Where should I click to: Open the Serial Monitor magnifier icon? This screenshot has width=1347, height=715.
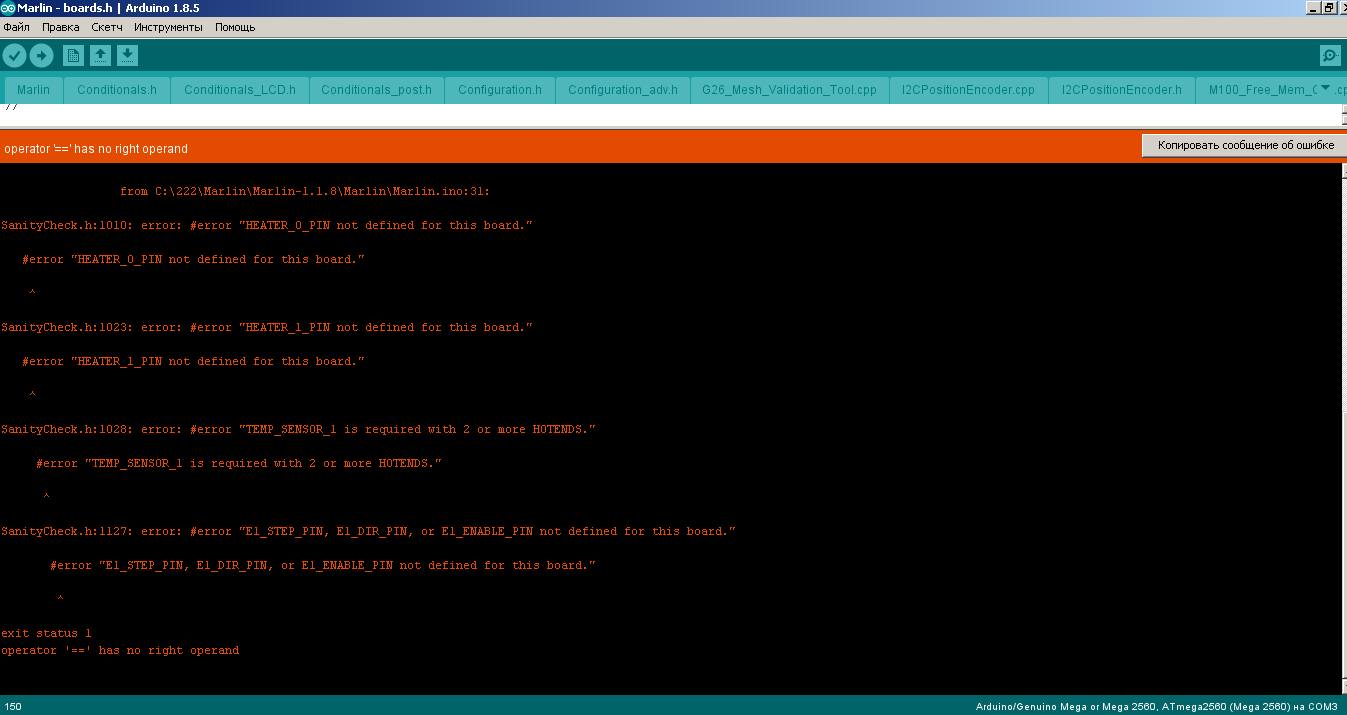coord(1329,56)
